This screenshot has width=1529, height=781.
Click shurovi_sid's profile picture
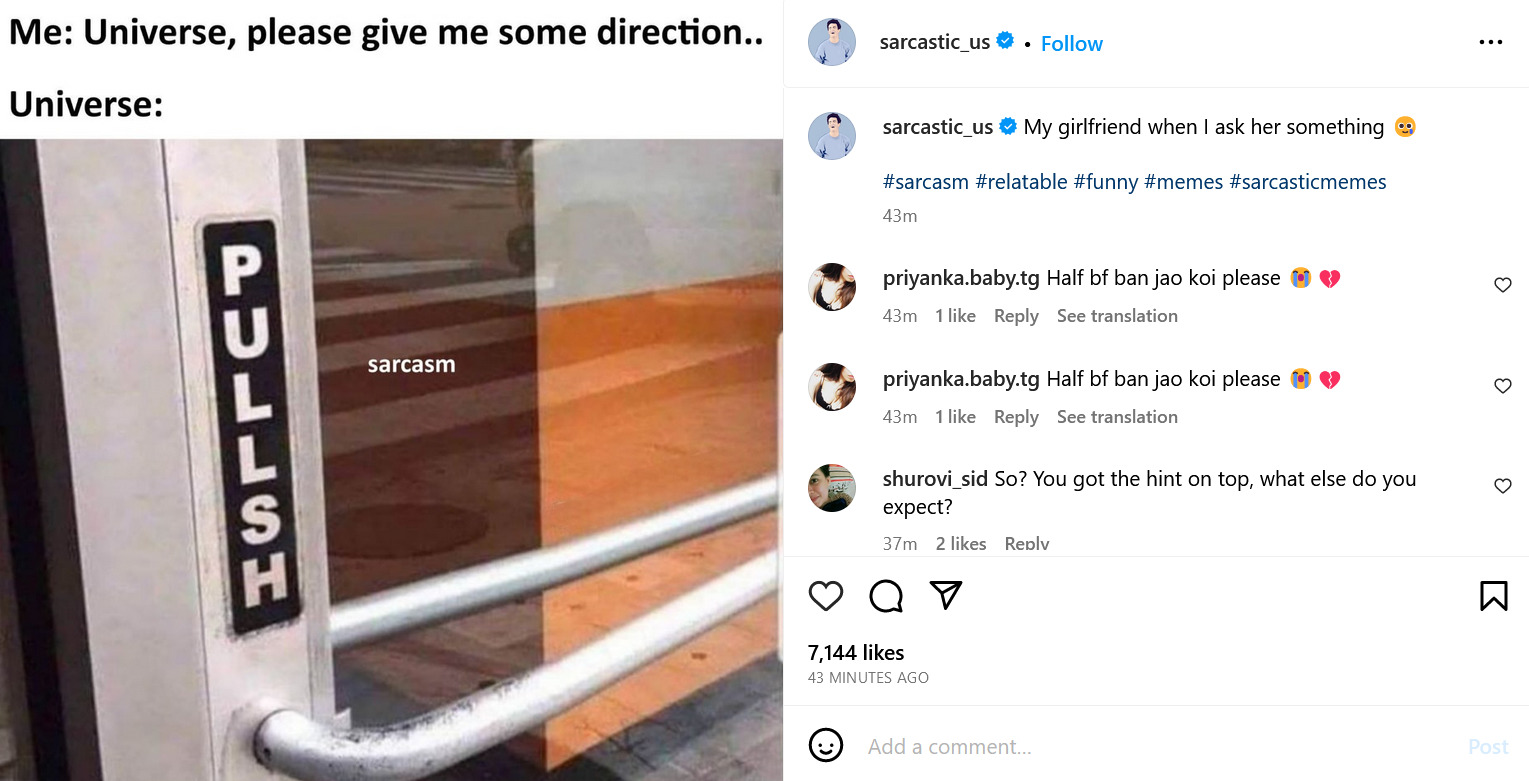tap(832, 488)
